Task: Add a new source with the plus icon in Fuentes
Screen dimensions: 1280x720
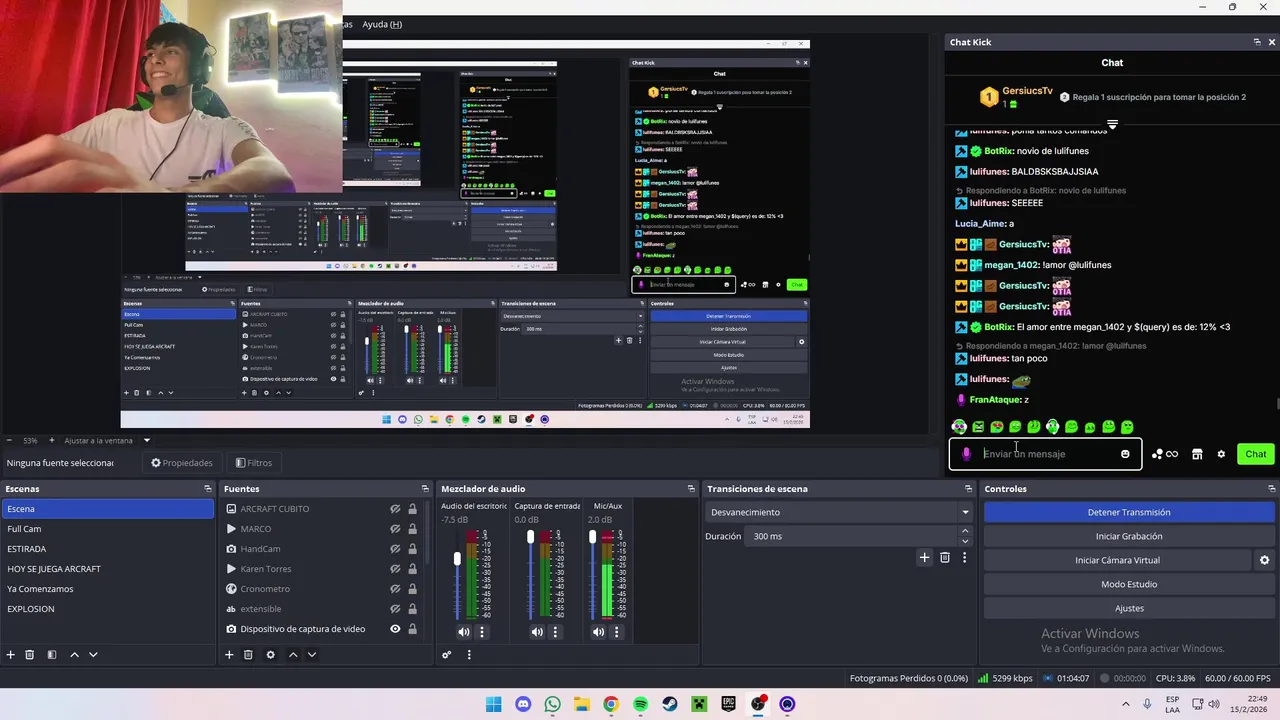Action: point(229,655)
